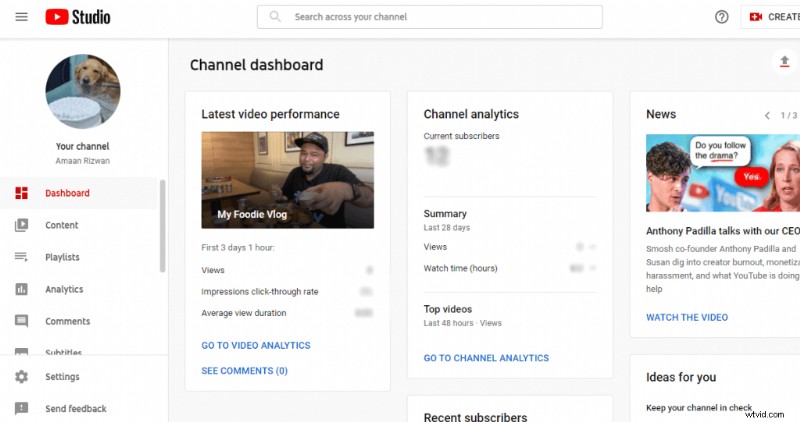Click 'First 3 days 1 hour:' label
This screenshot has height=422, width=800.
[238, 247]
